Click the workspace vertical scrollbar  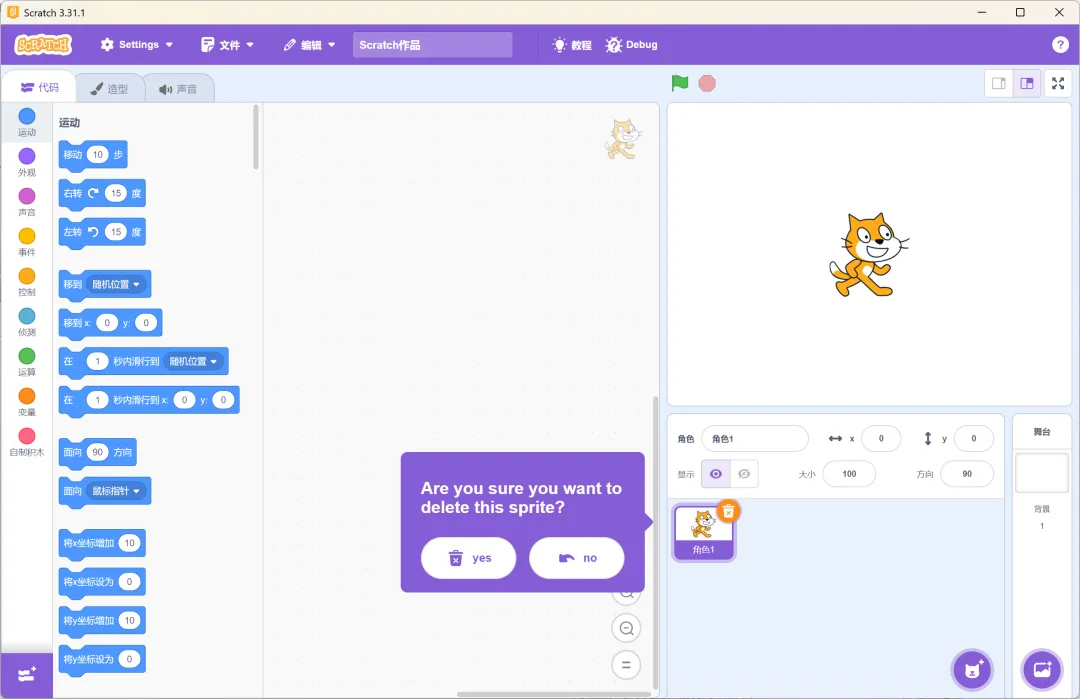(x=655, y=543)
